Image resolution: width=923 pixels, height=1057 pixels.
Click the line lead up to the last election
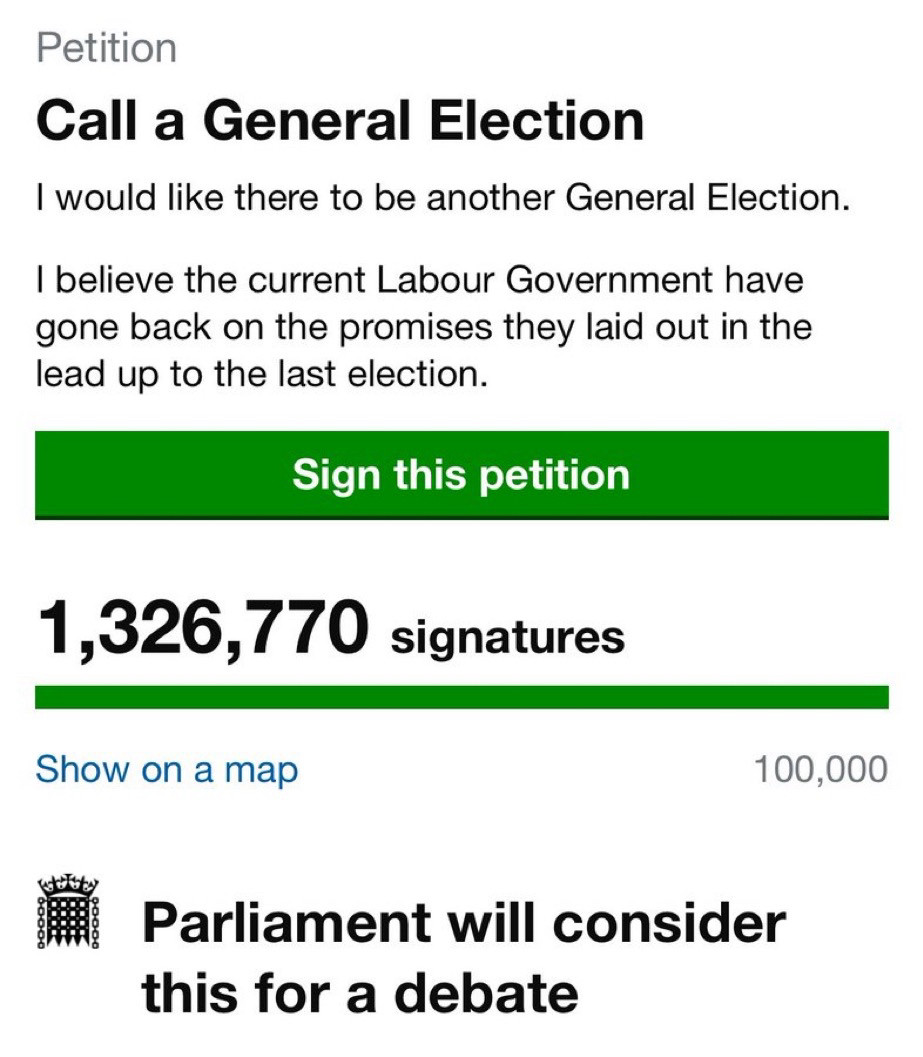point(262,375)
